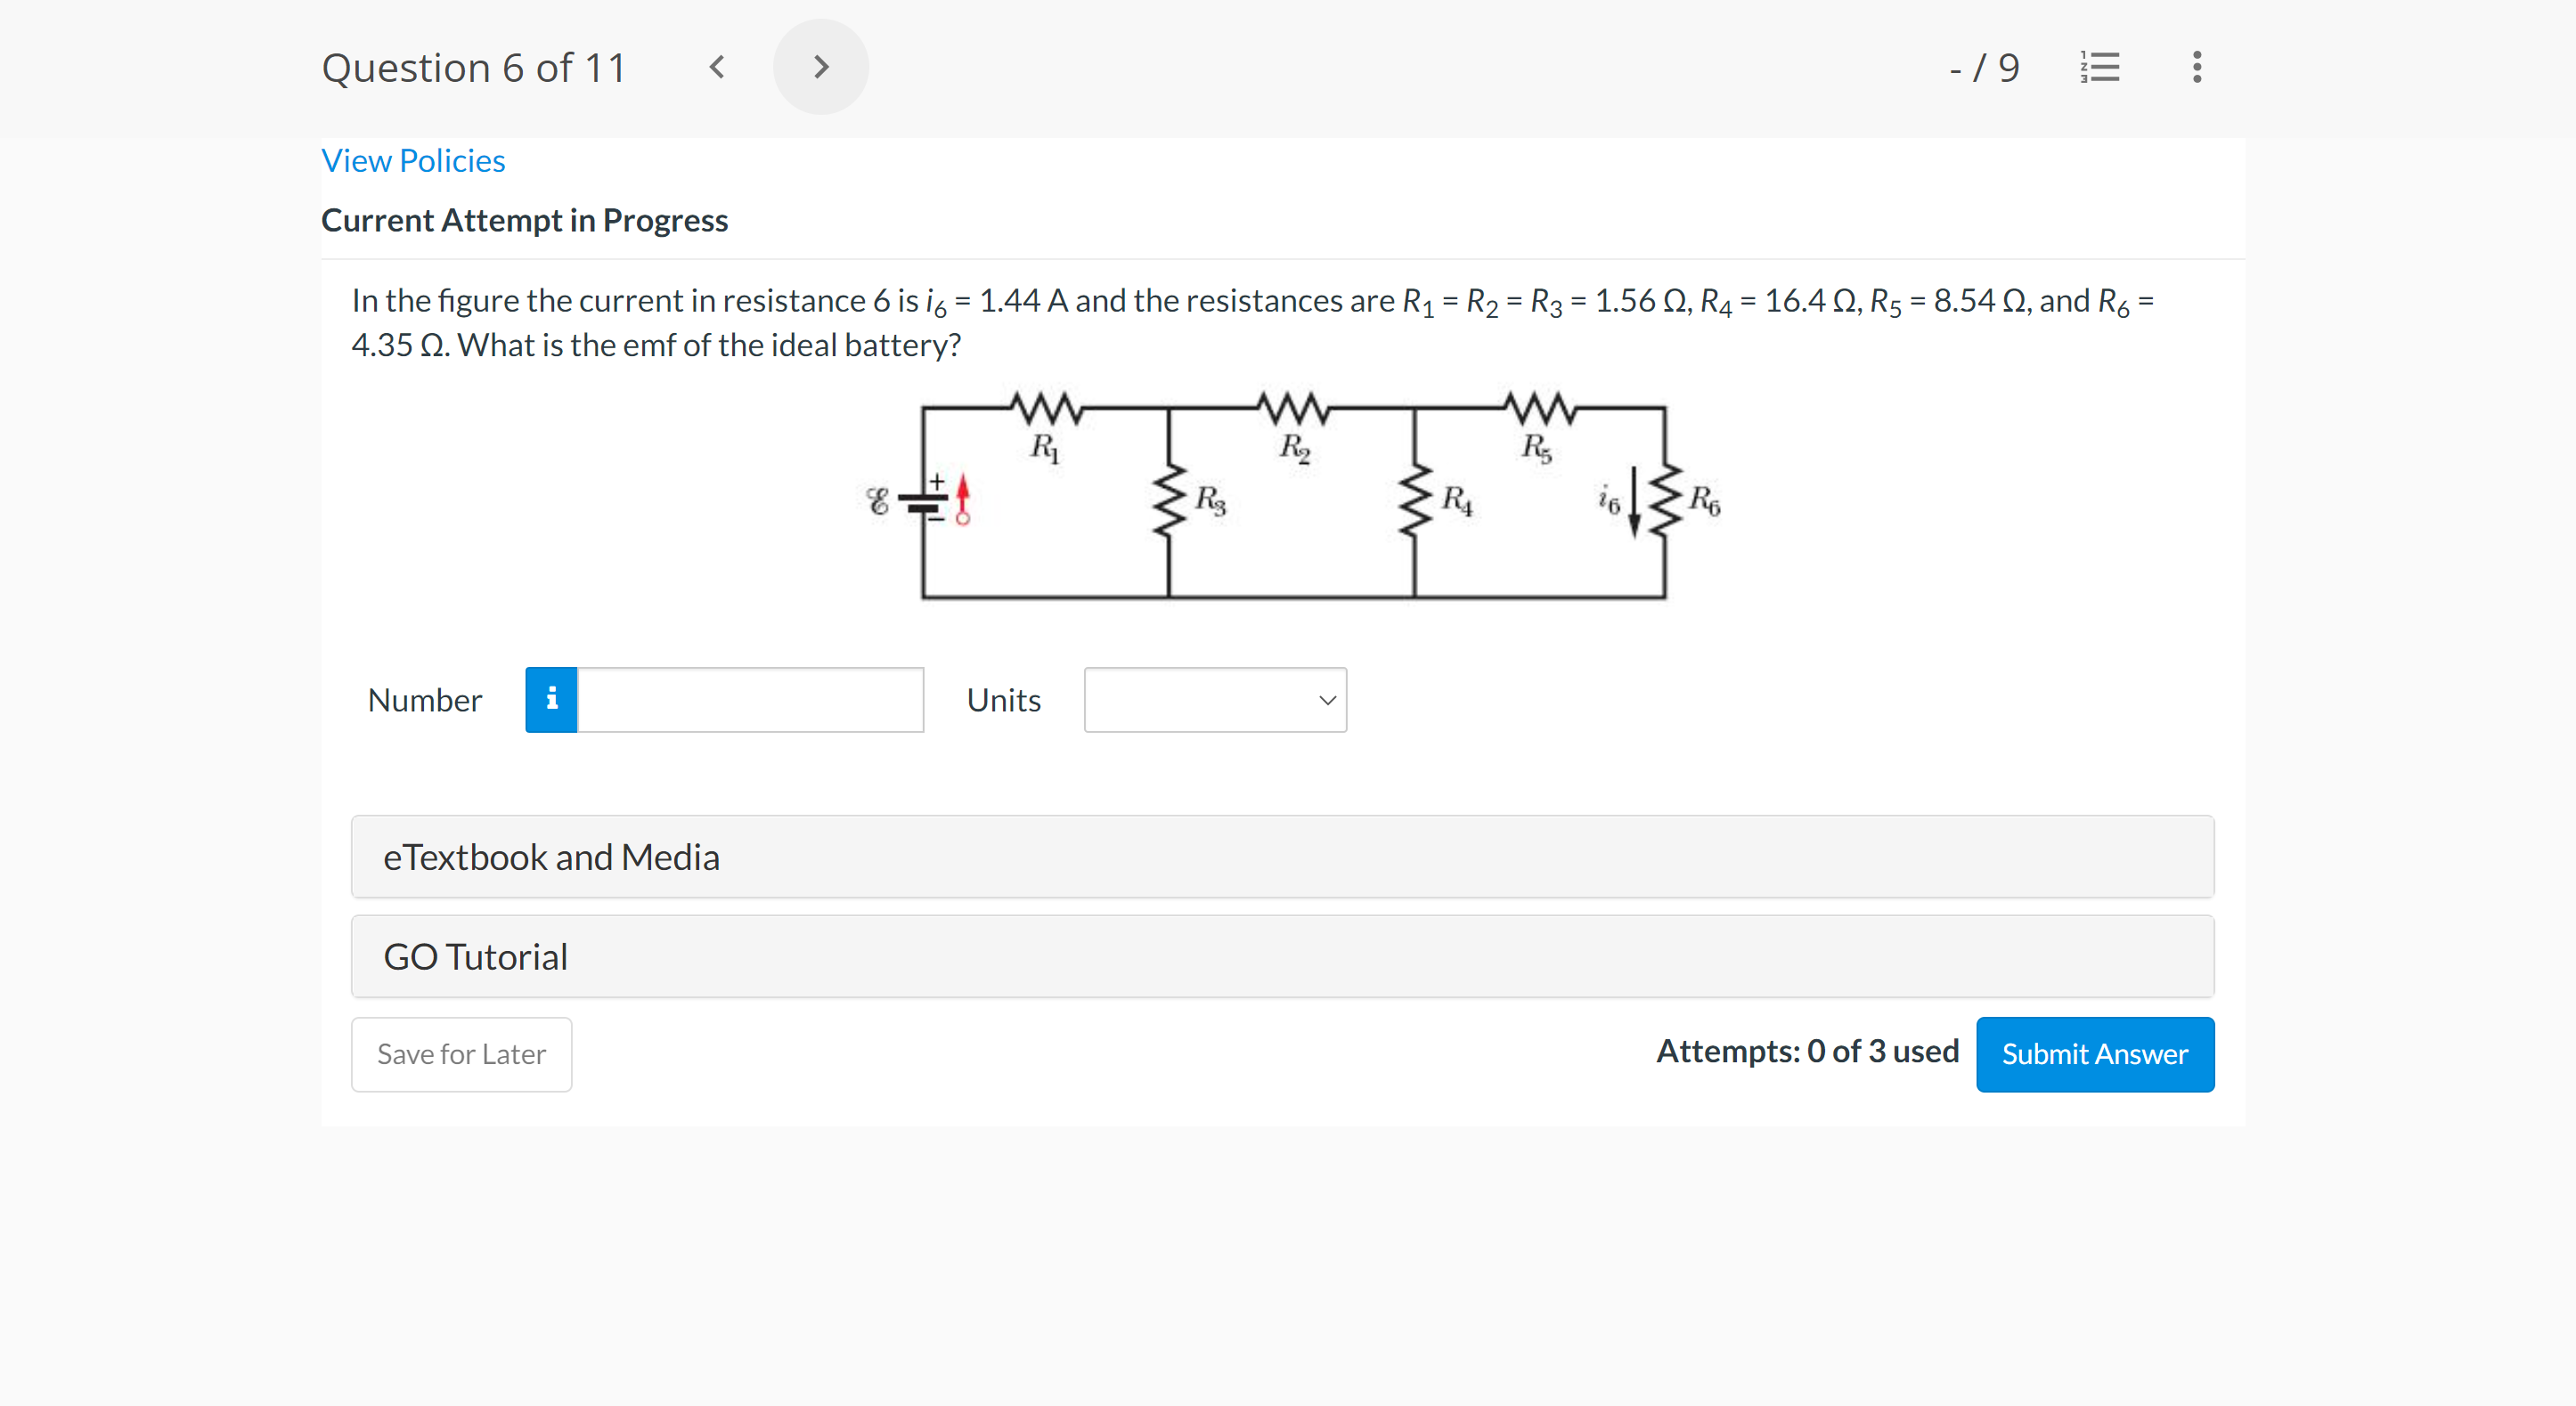Open the ordered list icon menu
This screenshot has height=1406, width=2576.
pos(2100,66)
